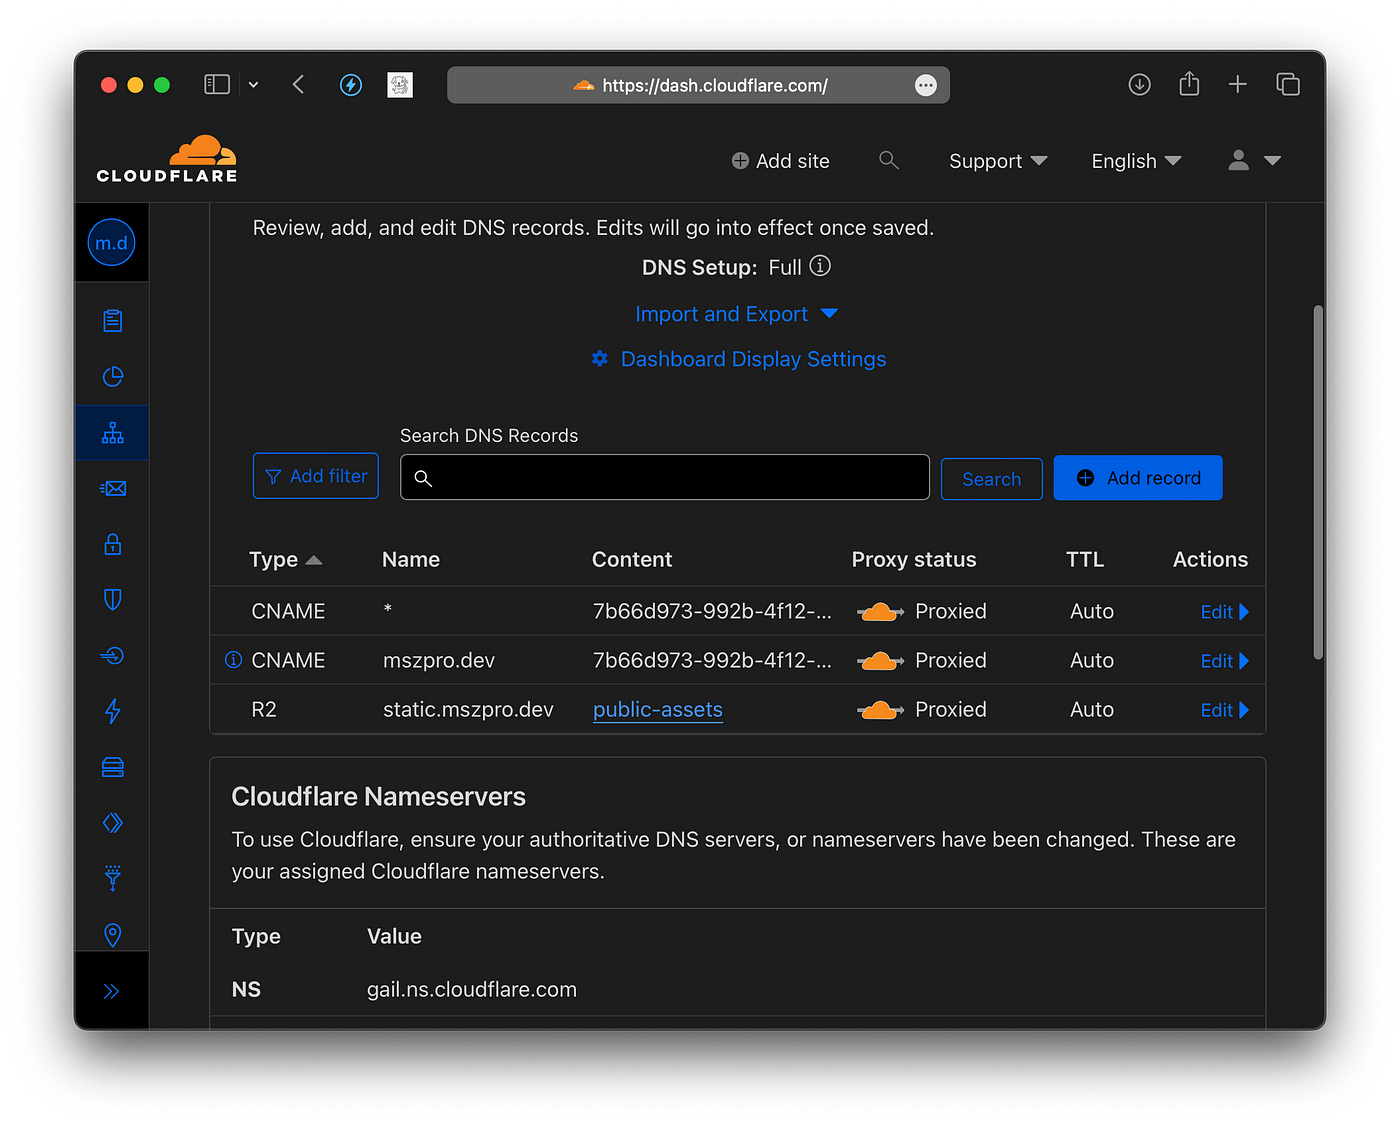Expand Import and Export menu
This screenshot has height=1128, width=1400.
pyautogui.click(x=736, y=314)
